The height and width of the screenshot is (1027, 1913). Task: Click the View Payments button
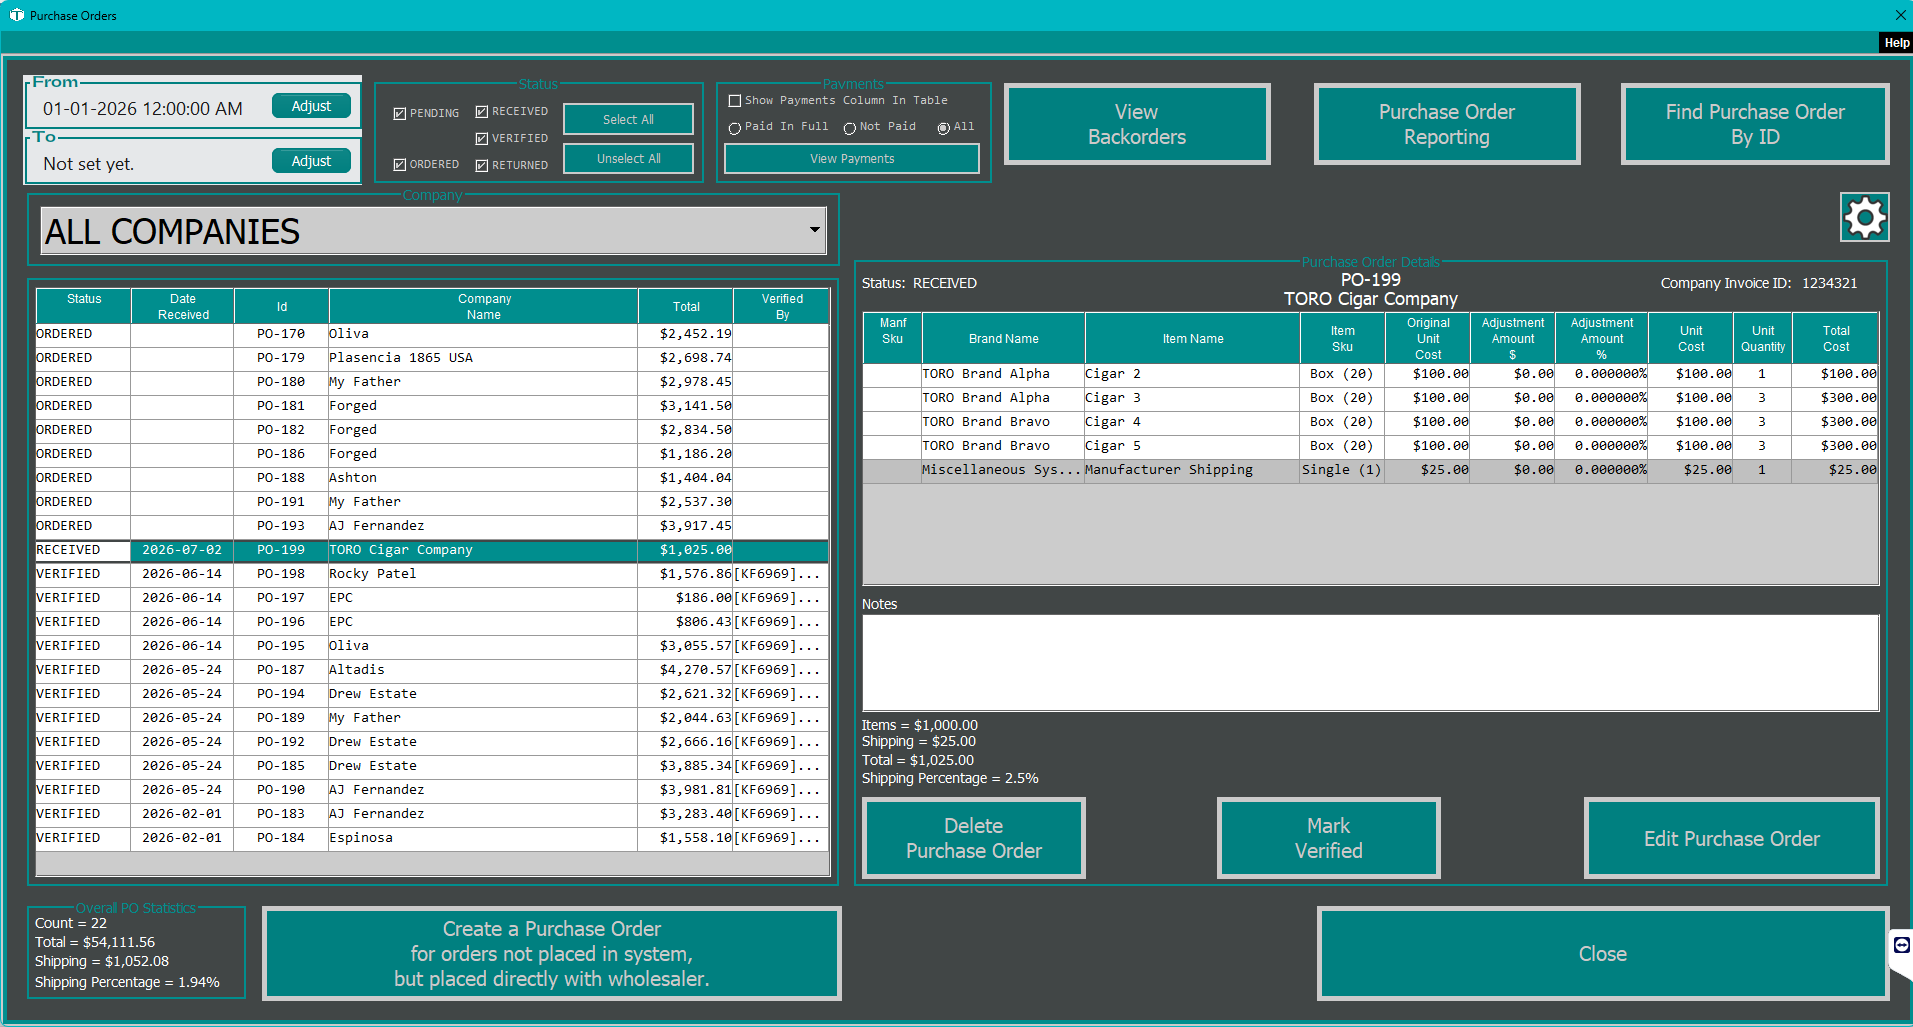point(852,158)
